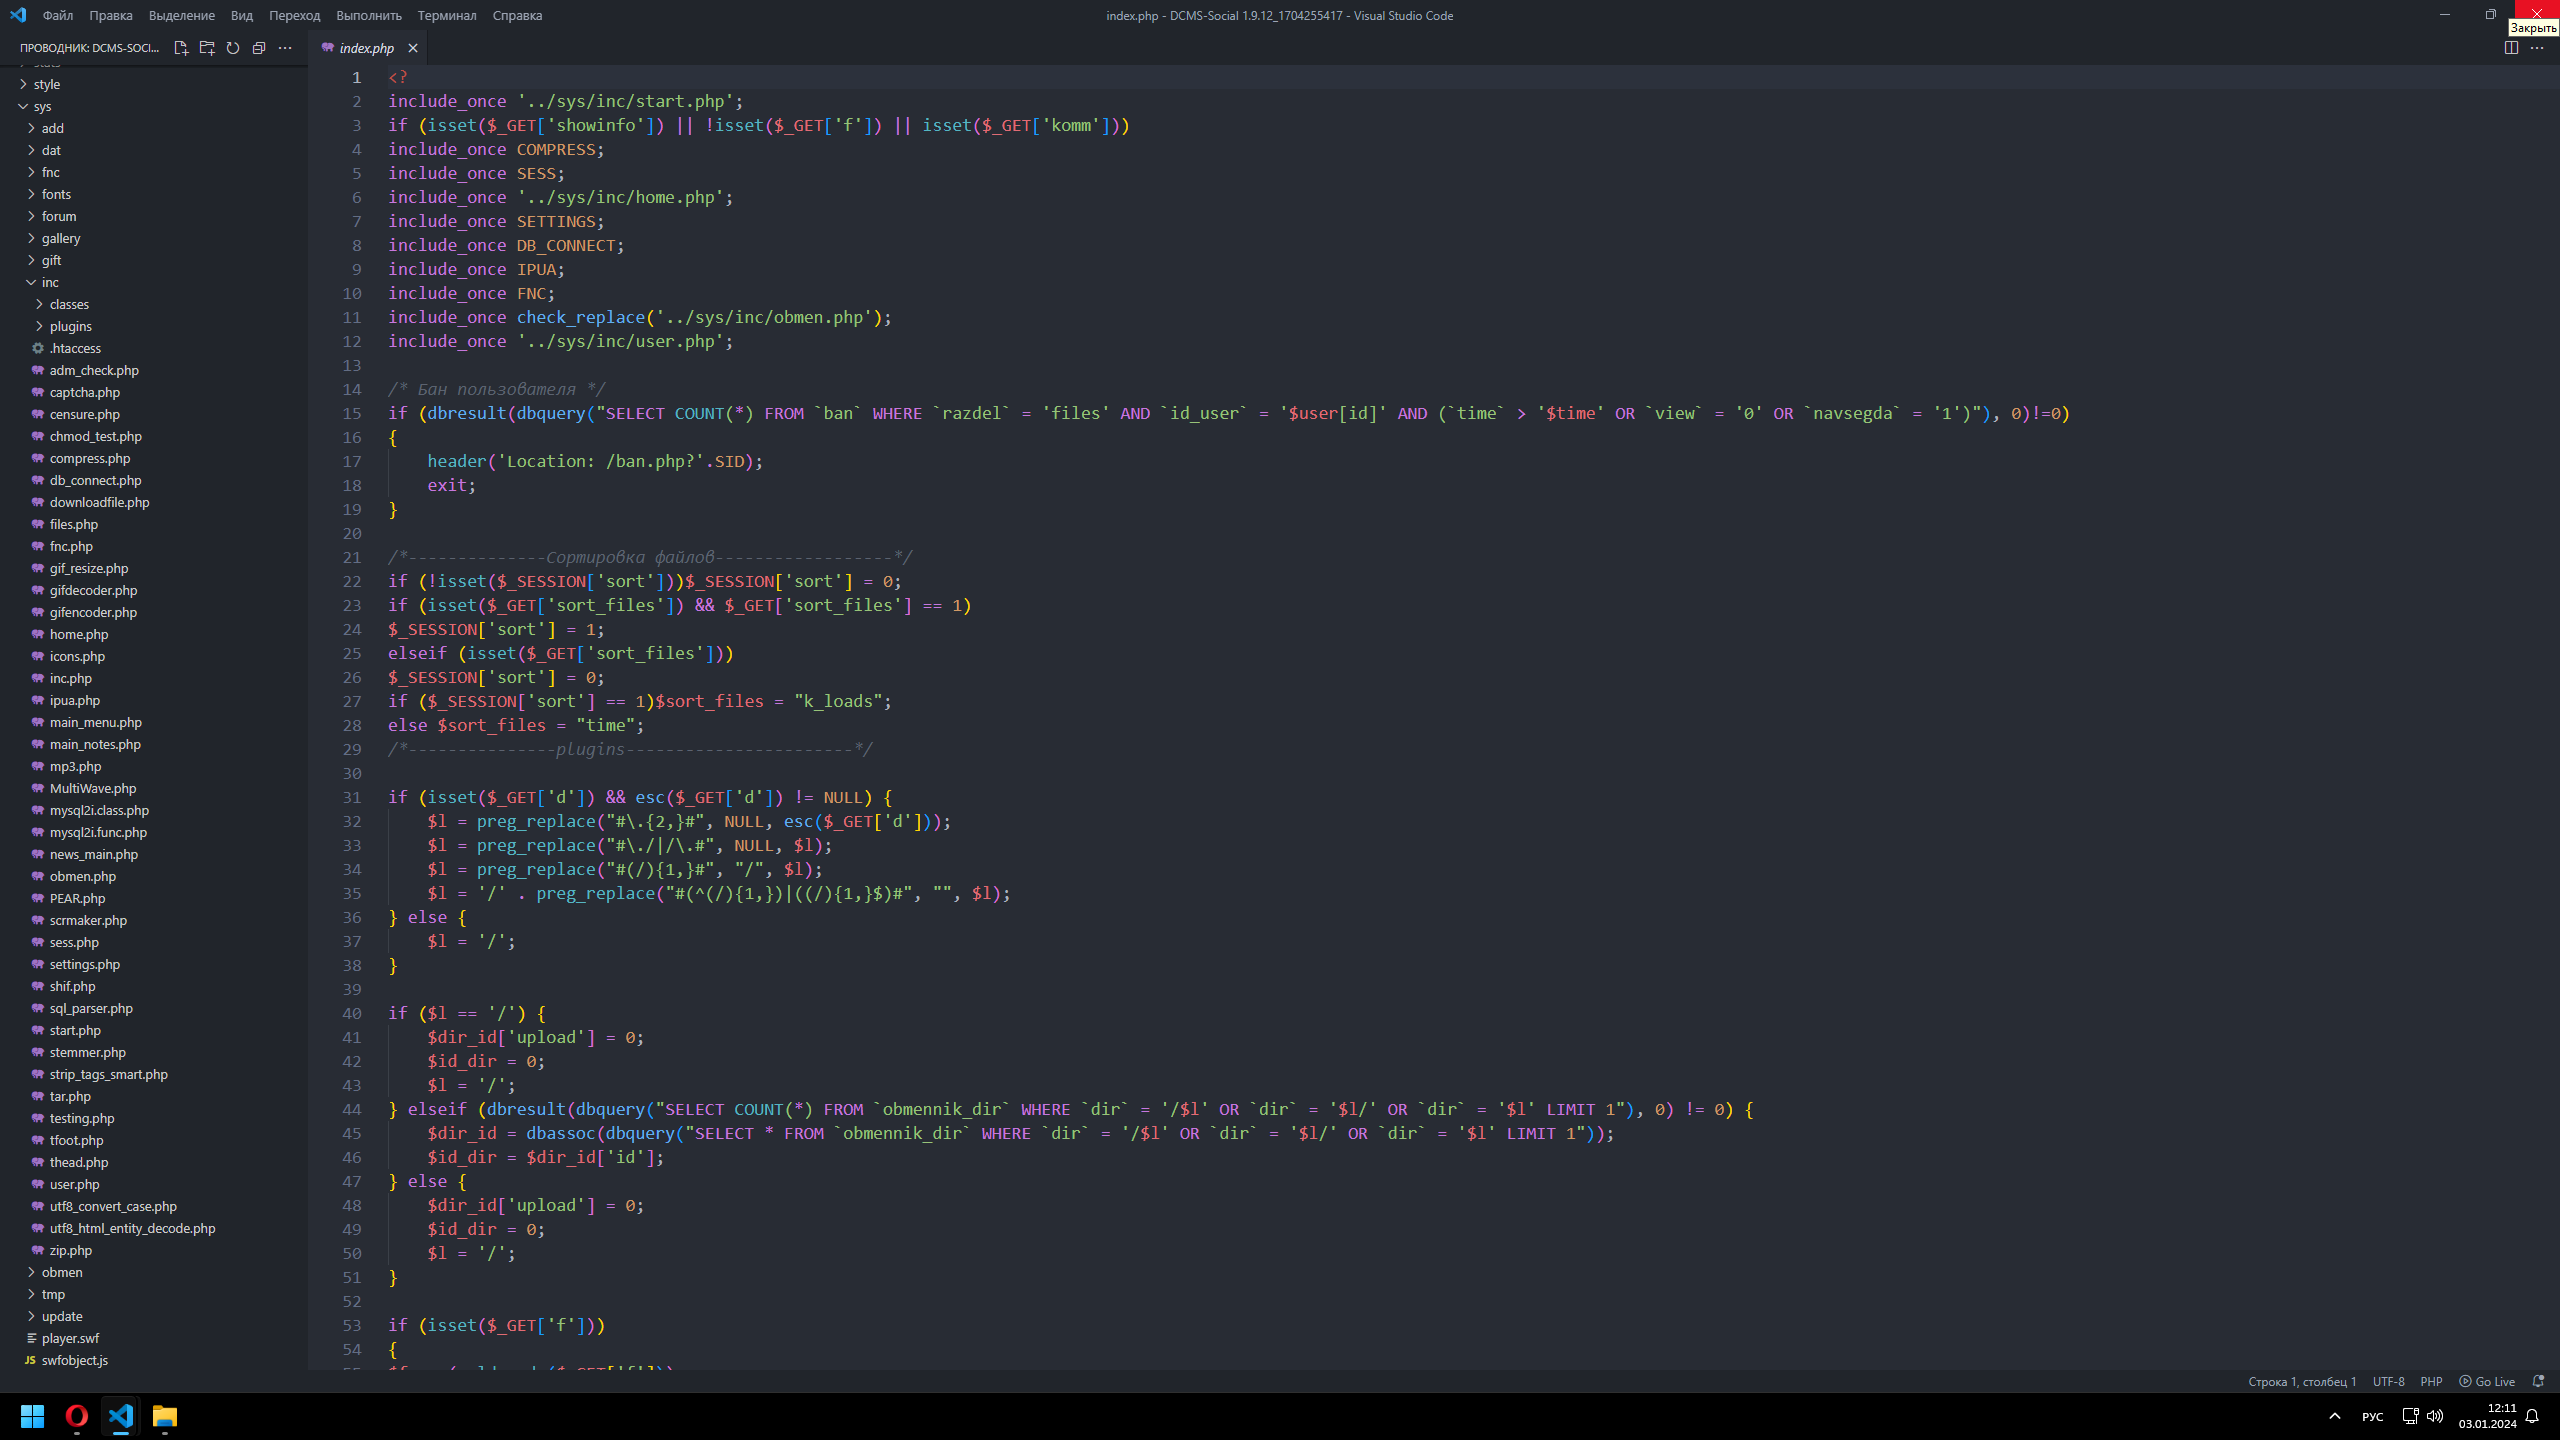Refresh the explorer file tree
This screenshot has height=1440, width=2560.
click(233, 48)
